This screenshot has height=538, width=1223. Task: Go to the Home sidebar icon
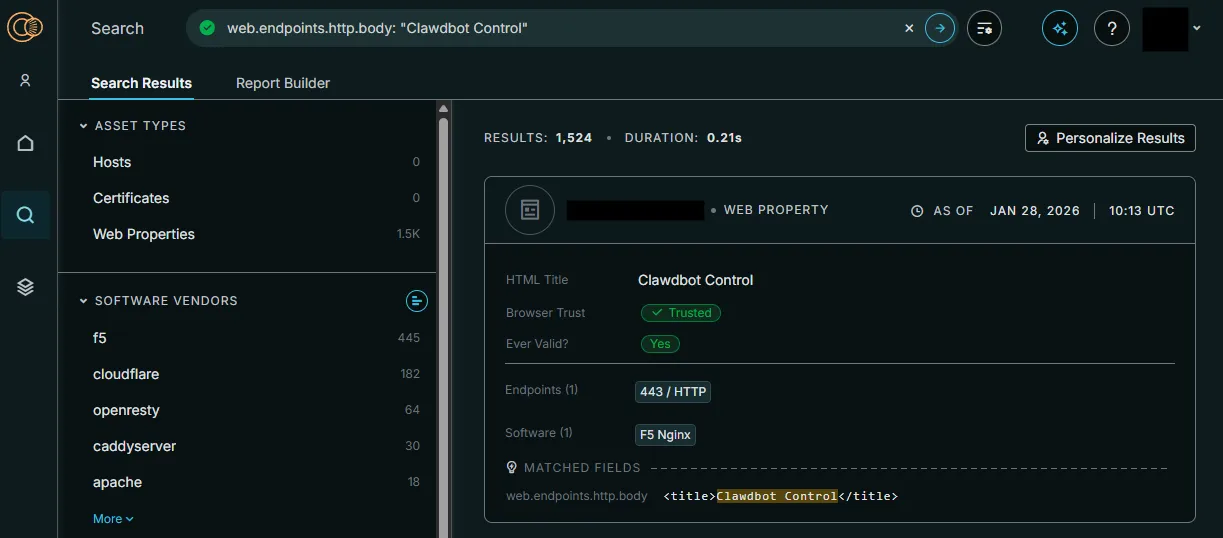[26, 144]
